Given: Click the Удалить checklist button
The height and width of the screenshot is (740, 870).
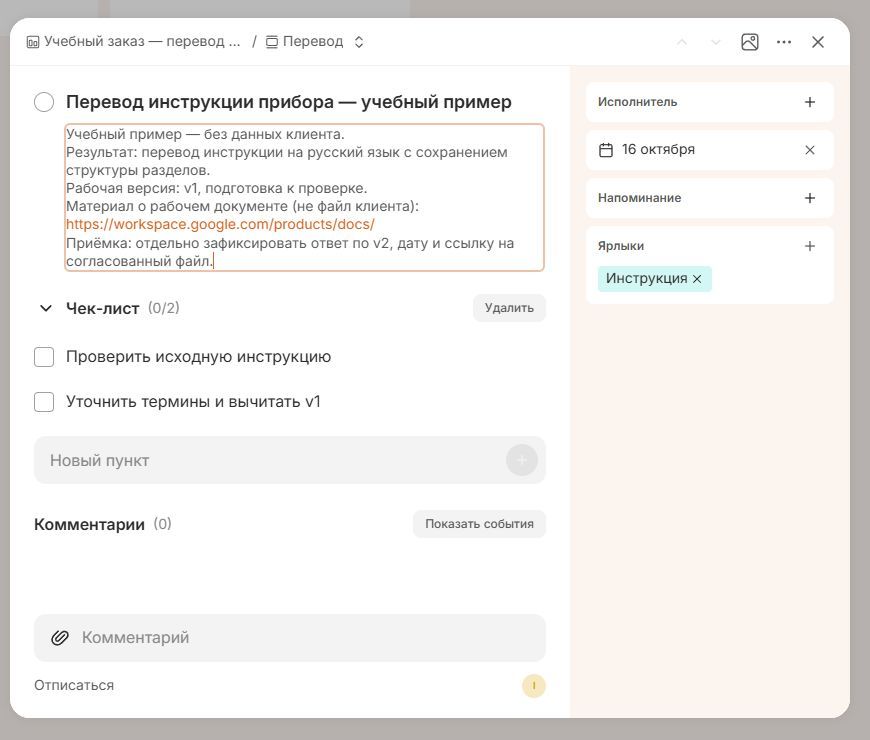Looking at the screenshot, I should click(x=509, y=308).
